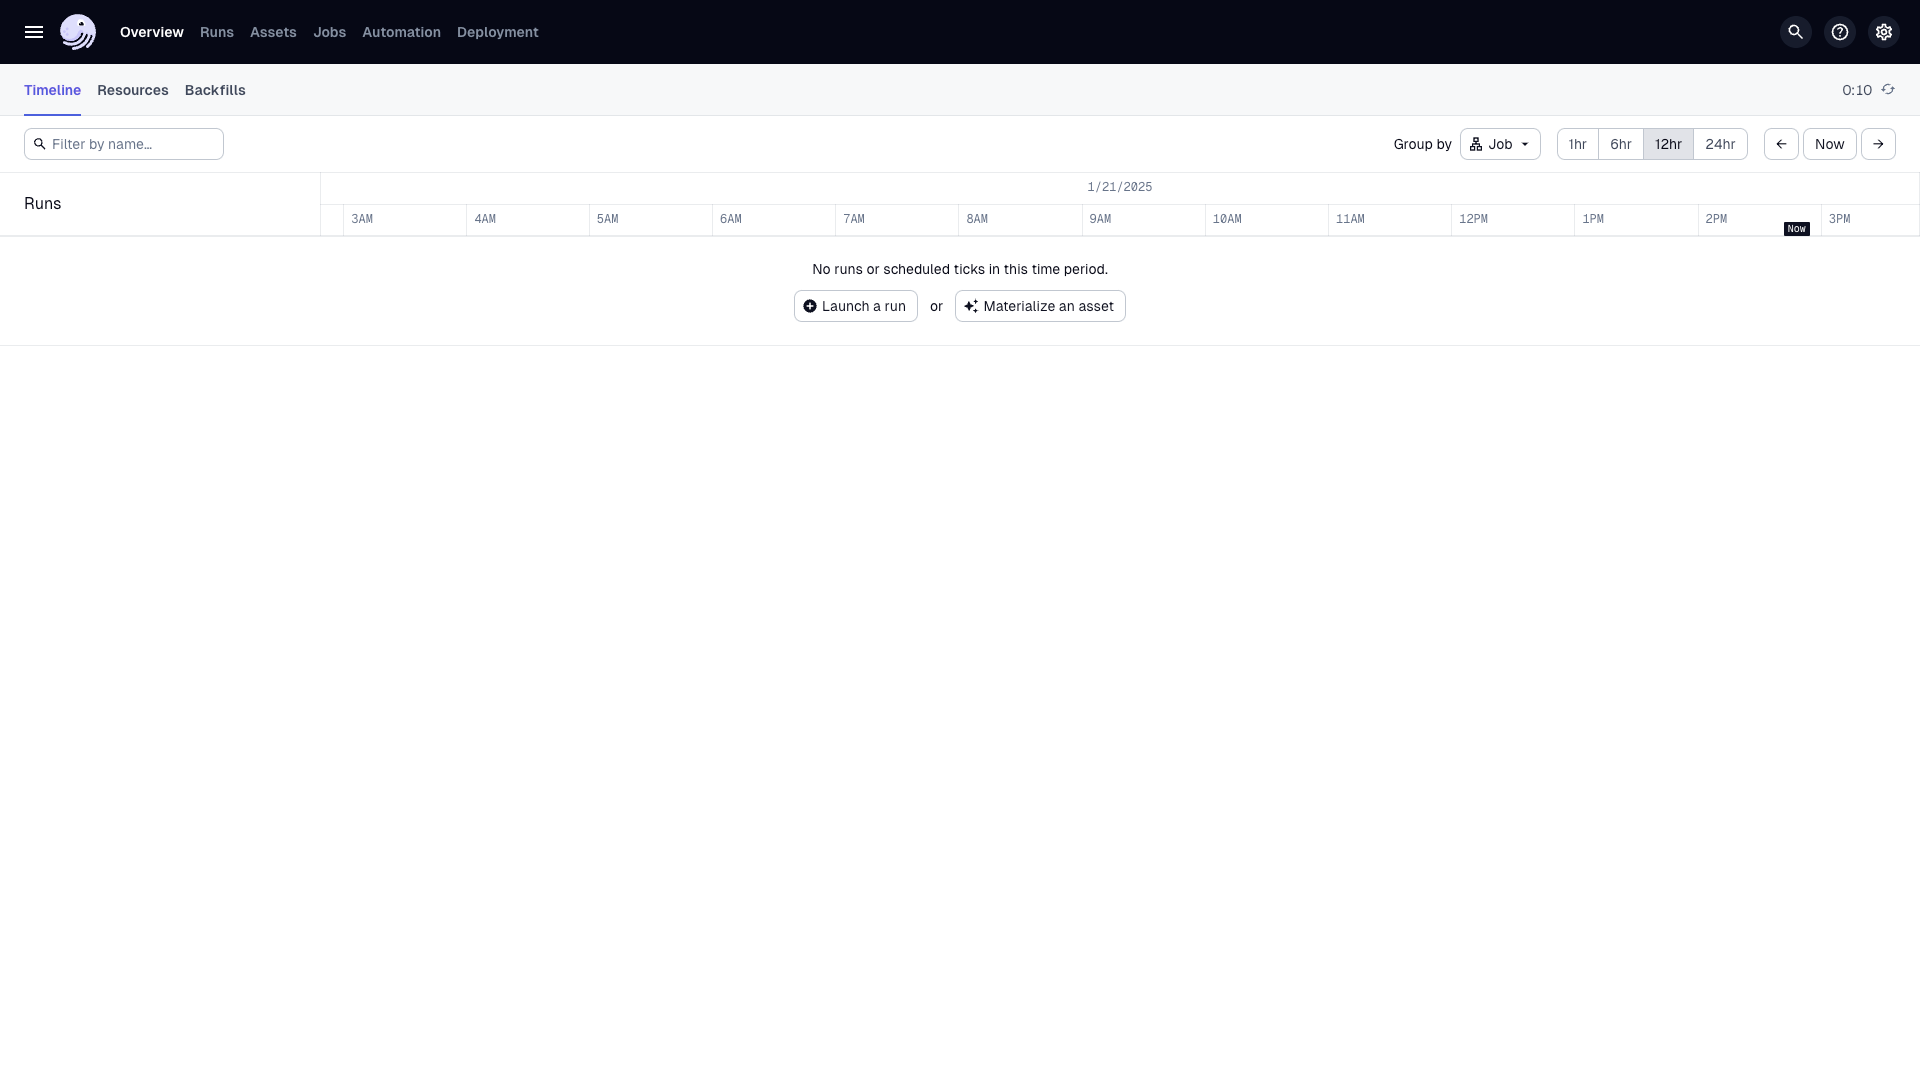Materialize an asset
Screen dimensions: 1920x1080
coord(1040,306)
